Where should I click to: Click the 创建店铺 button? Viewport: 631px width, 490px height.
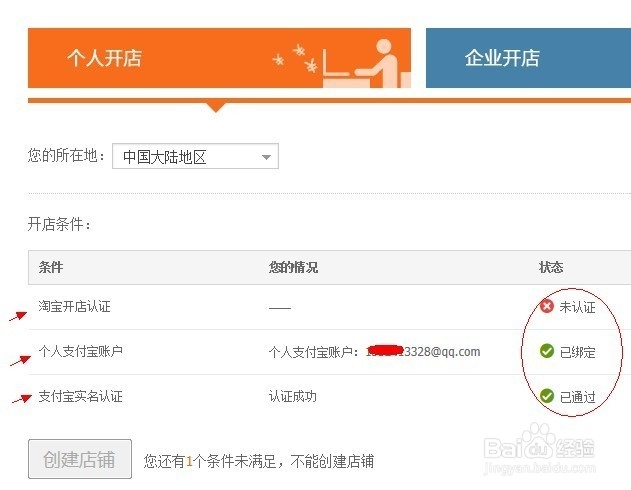[80, 459]
